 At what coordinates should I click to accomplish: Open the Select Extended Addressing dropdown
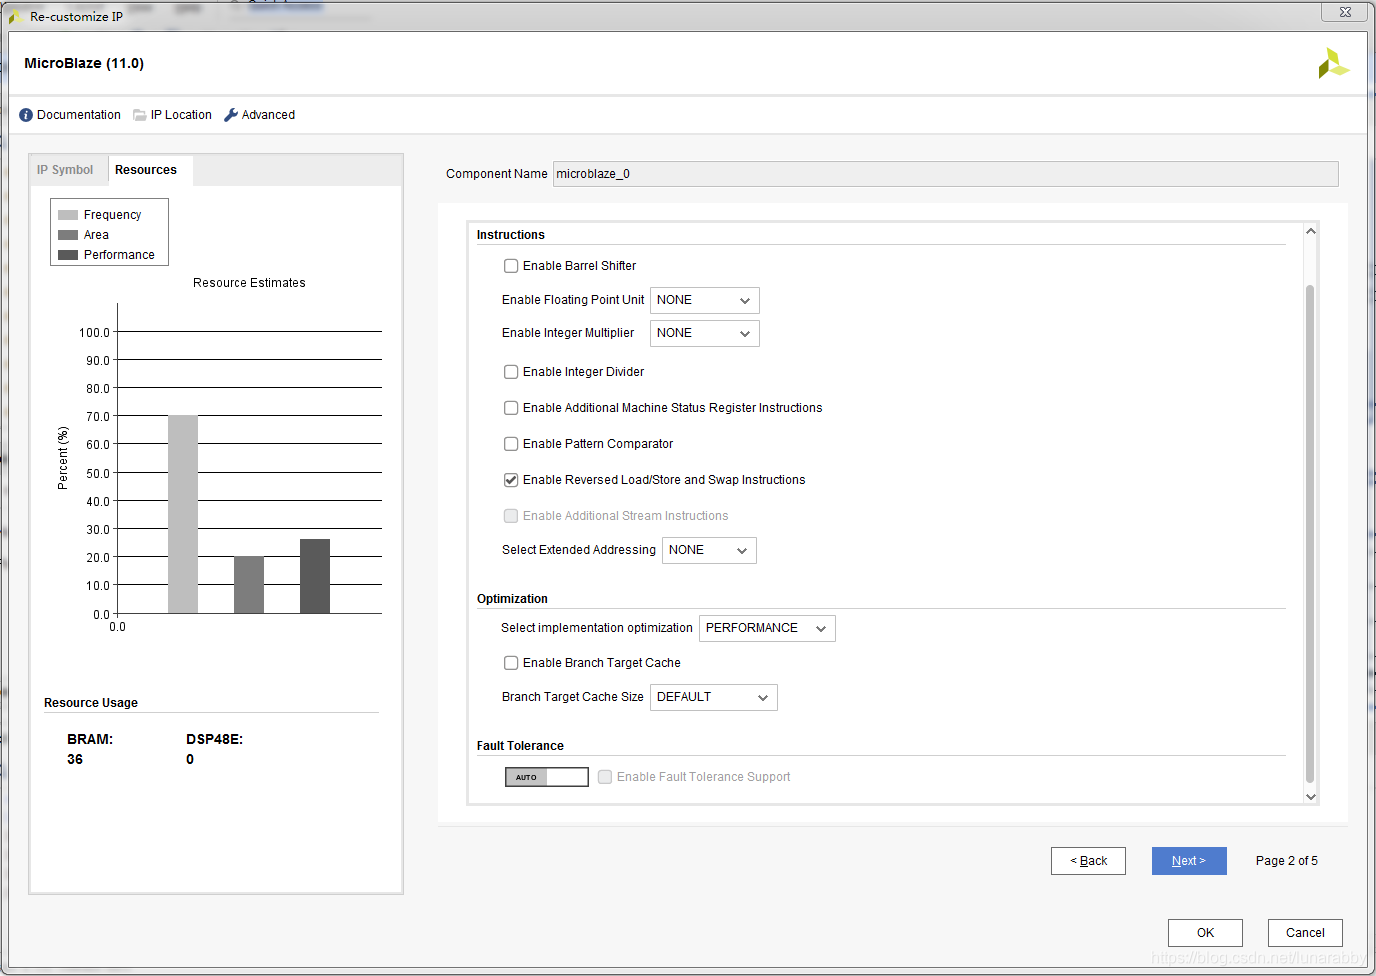709,550
